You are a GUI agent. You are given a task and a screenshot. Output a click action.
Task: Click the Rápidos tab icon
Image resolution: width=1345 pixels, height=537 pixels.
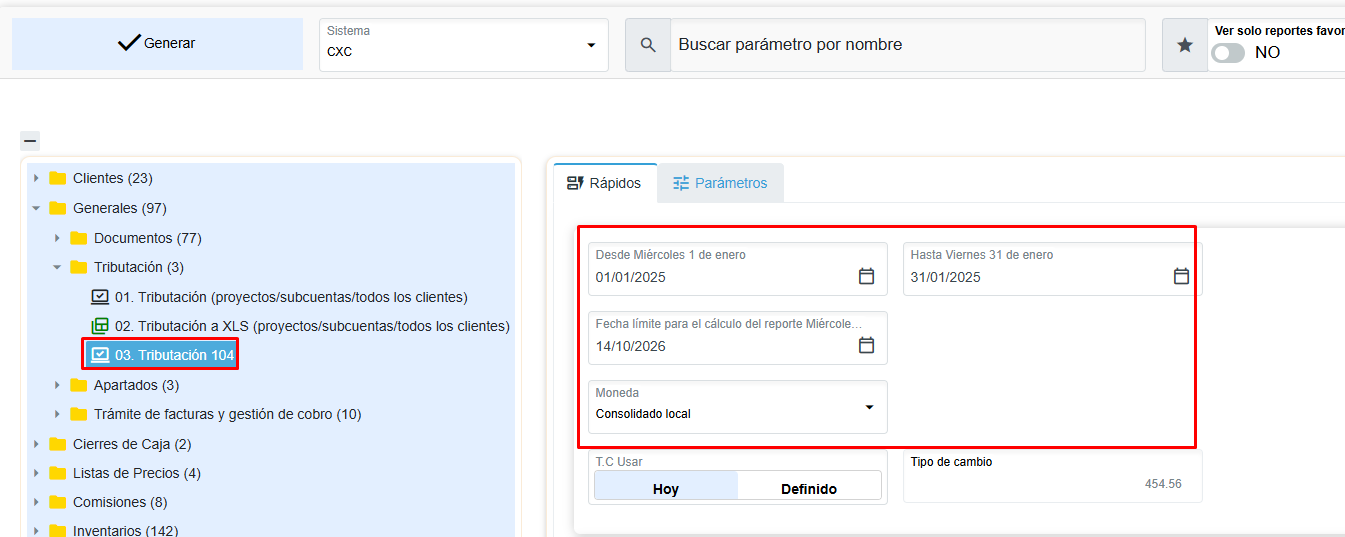coord(575,183)
